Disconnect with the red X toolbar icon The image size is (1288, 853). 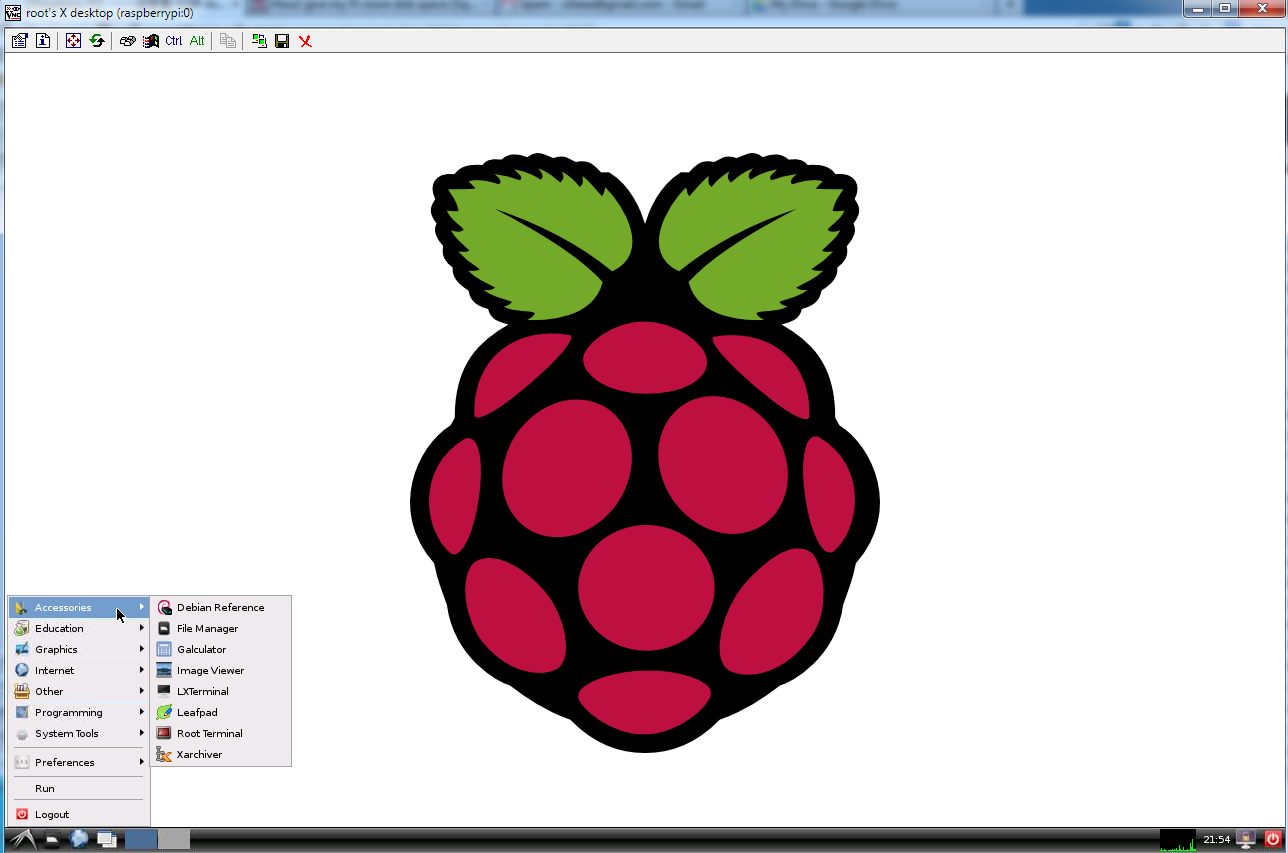(306, 41)
